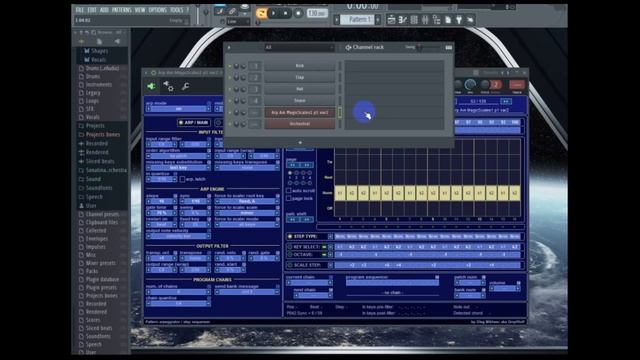The image size is (640, 360).
Task: Open the OPTIONS menu
Action: [158, 10]
